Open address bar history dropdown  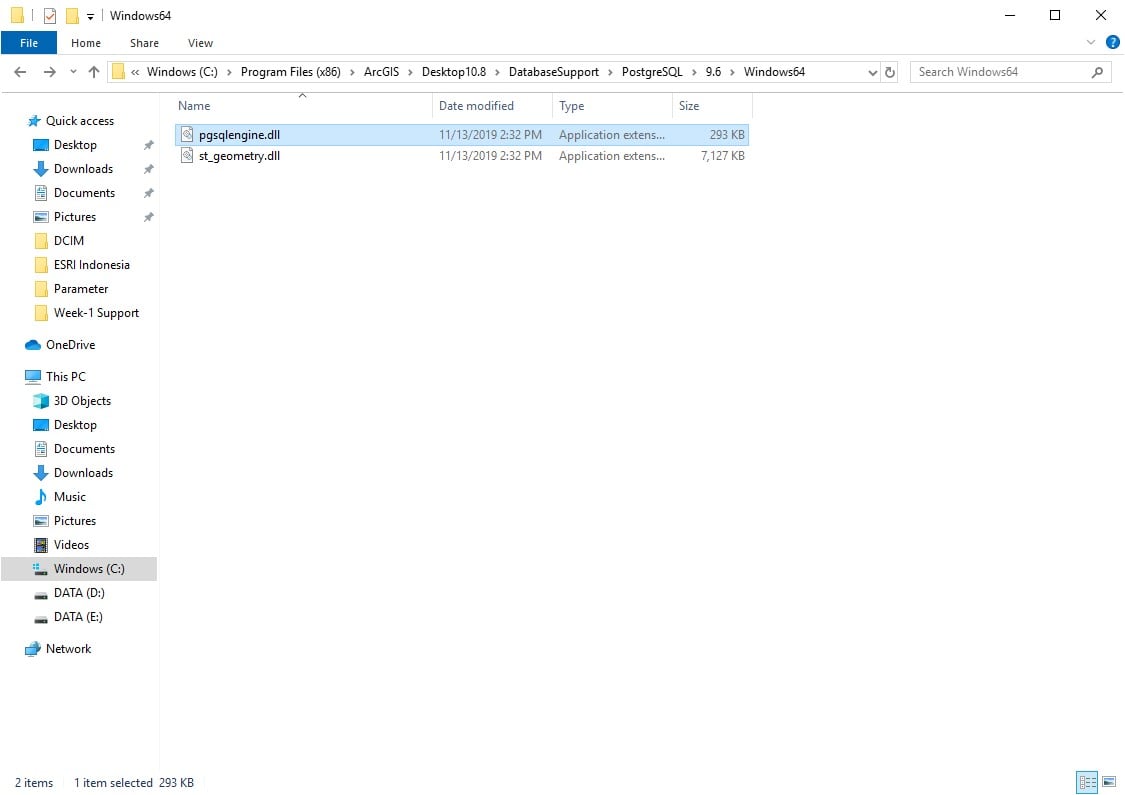[872, 72]
